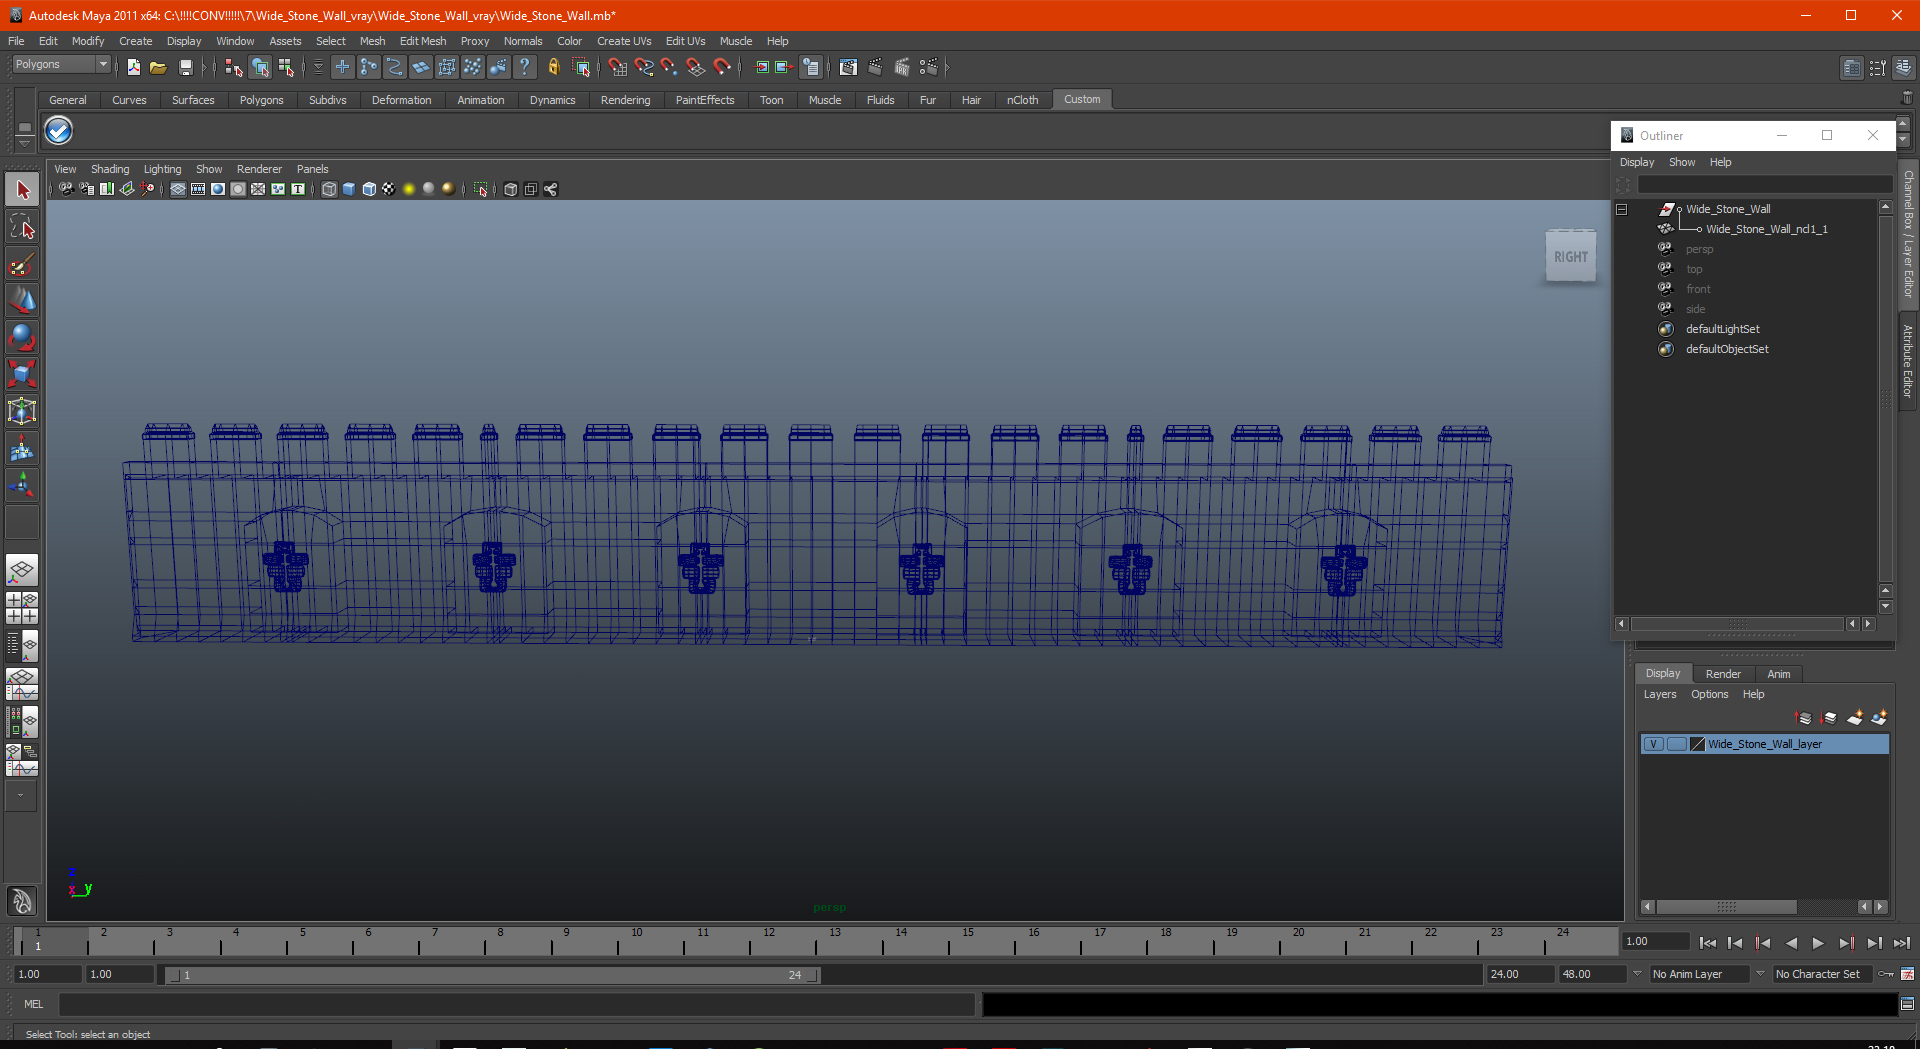Click the color swatch of Wide_Stone_Wall_layer
Screen dimensions: 1920x1049
pos(1697,744)
